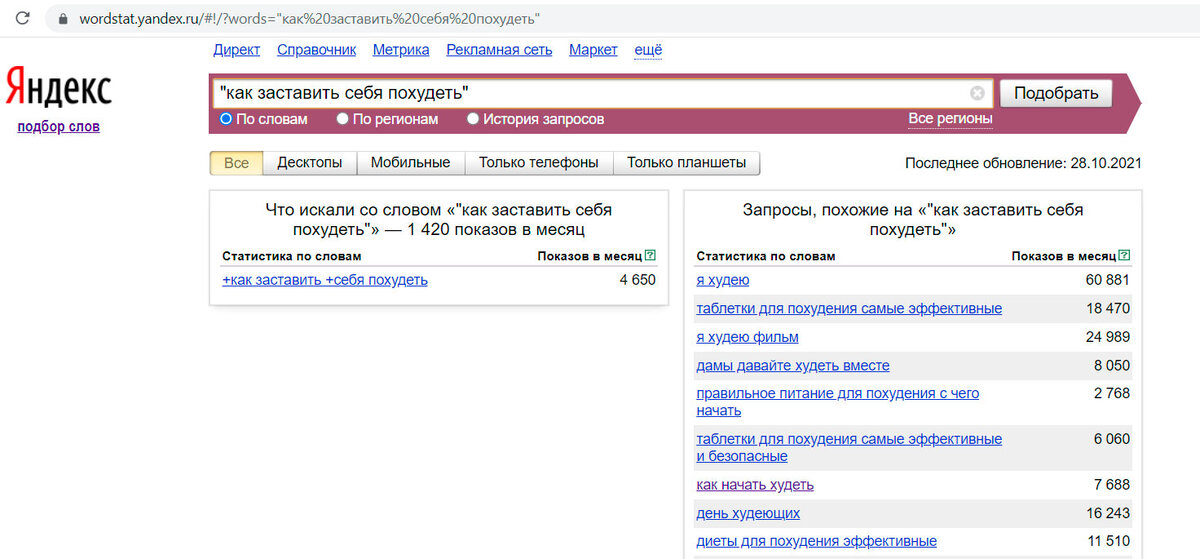Open the 'я худею' query link
Viewport: 1200px width, 559px height.
(x=723, y=280)
